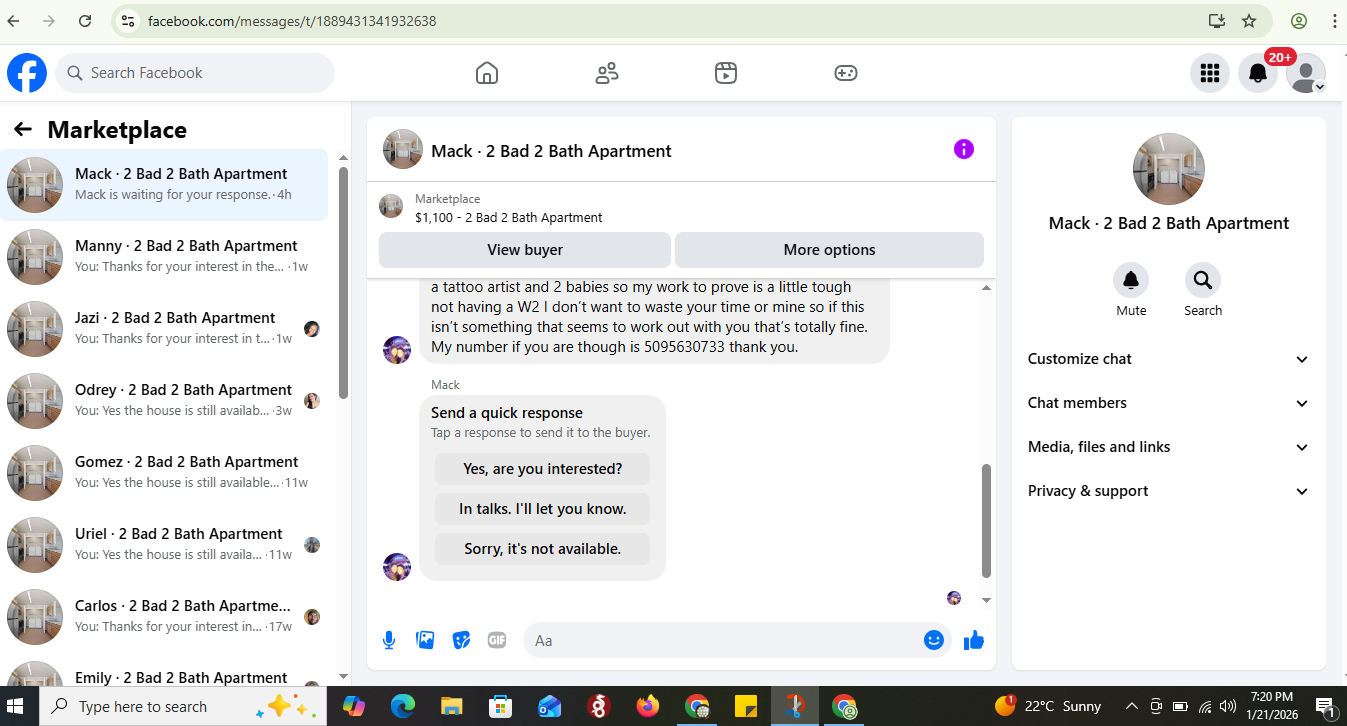
Task: Open File Explorer from the taskbar
Action: click(x=451, y=706)
